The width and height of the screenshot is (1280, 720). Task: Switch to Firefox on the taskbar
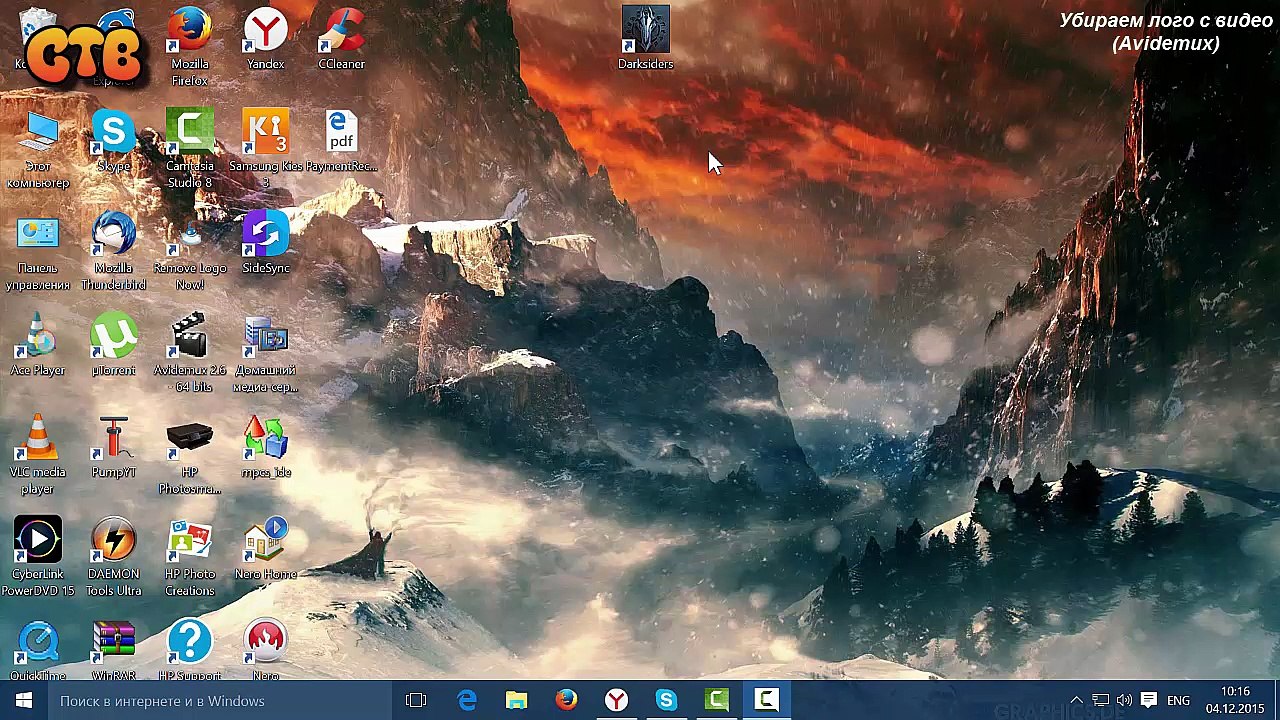[x=567, y=700]
